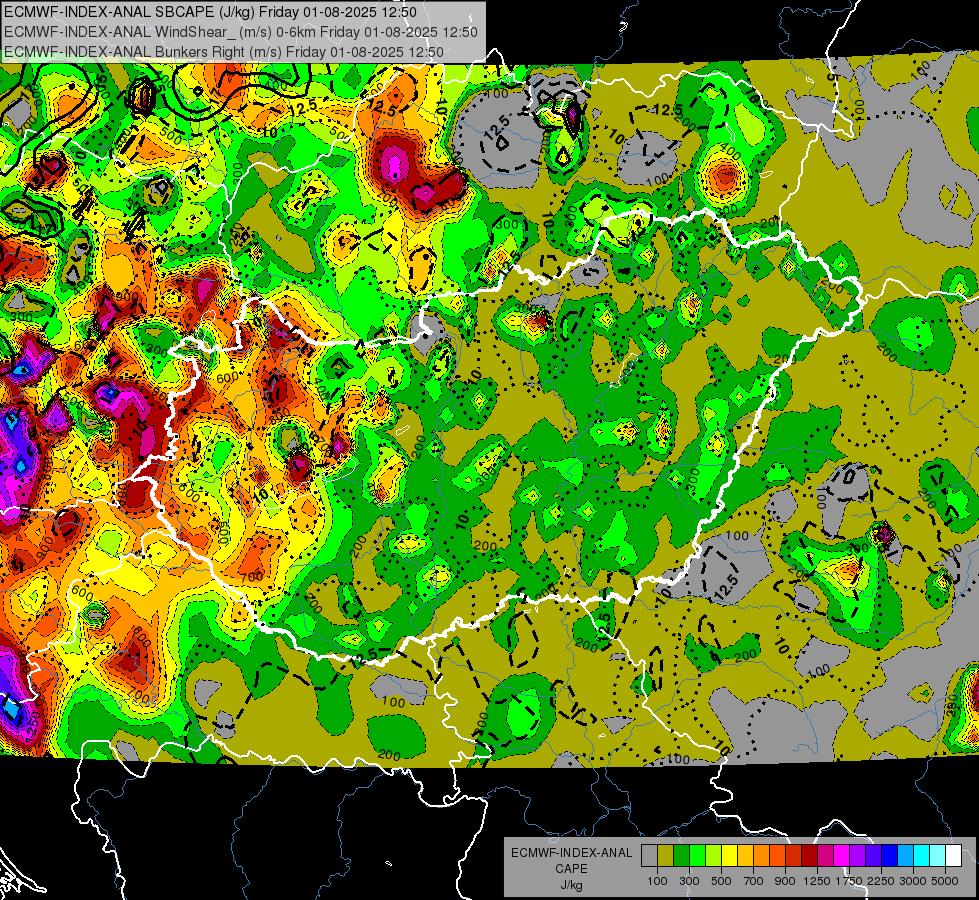979x900 pixels.
Task: Click the 1250 value on the legend scale
Action: 817,881
